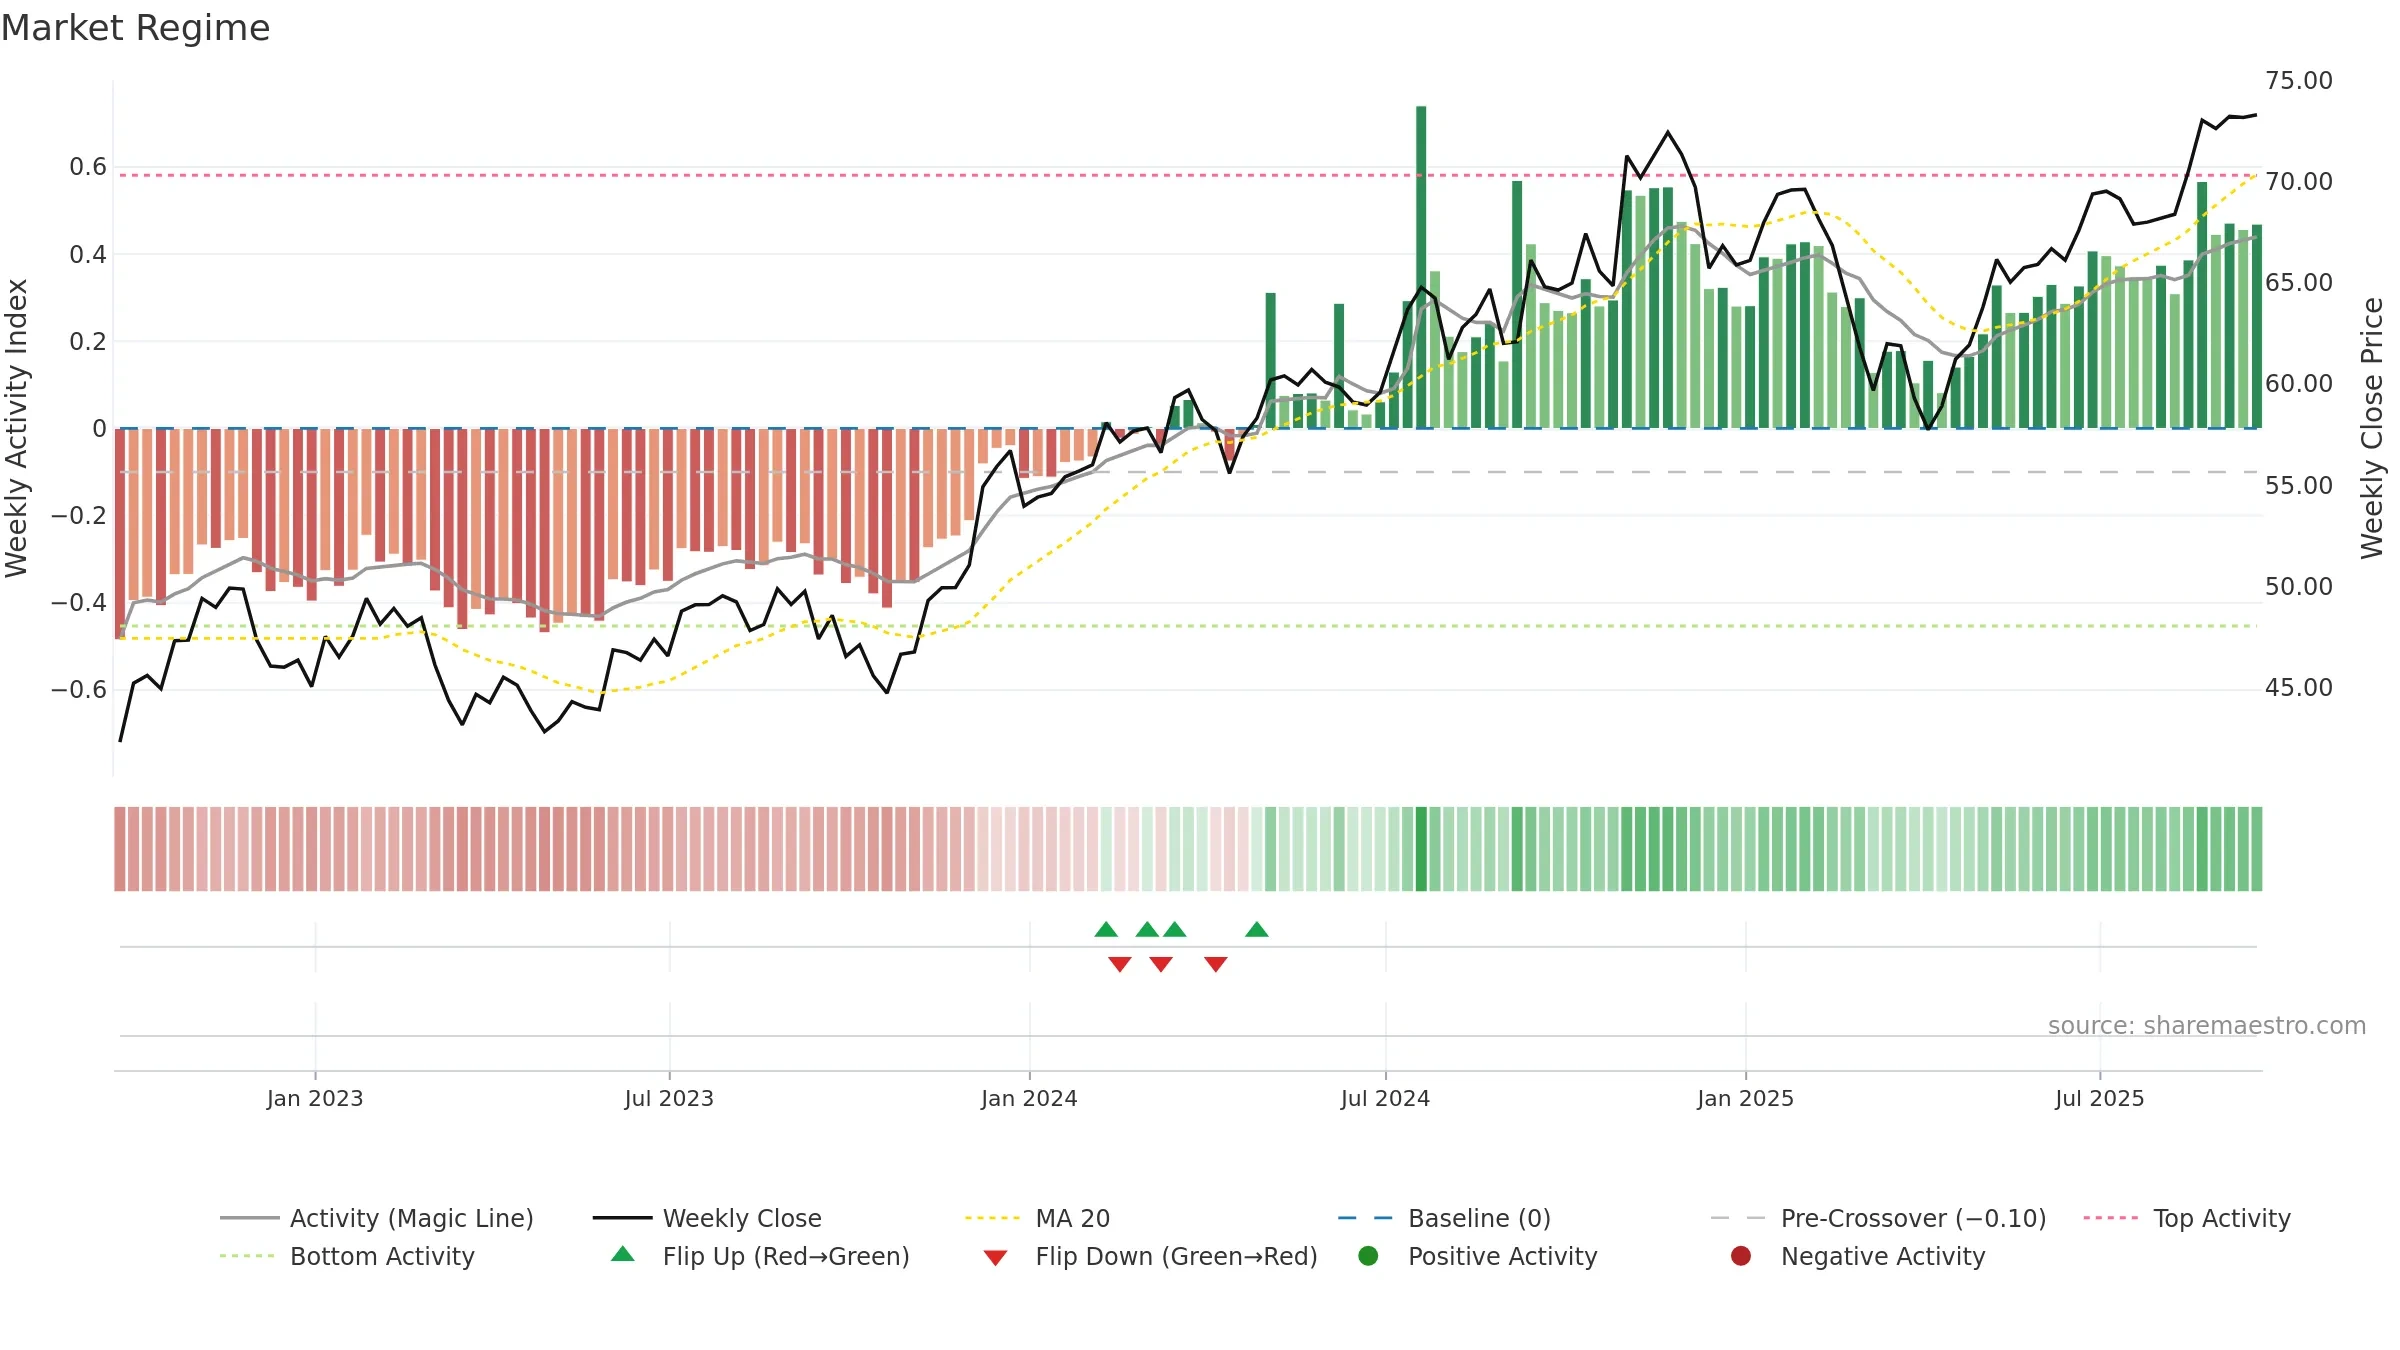2400x1350 pixels.
Task: Click the 50.00 price axis tick
Action: pyautogui.click(x=2299, y=587)
